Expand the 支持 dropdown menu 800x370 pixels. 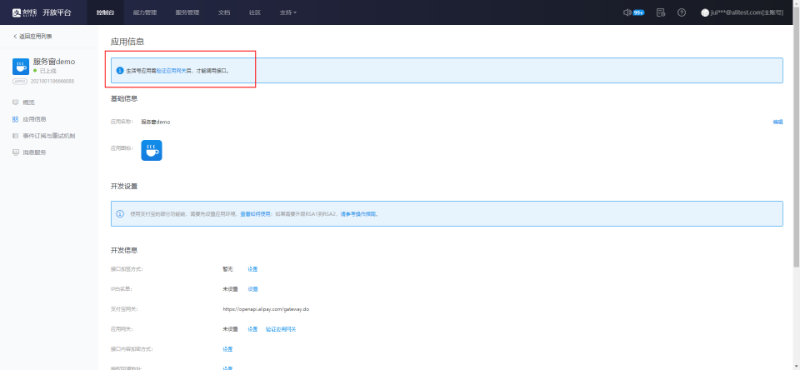tap(288, 12)
